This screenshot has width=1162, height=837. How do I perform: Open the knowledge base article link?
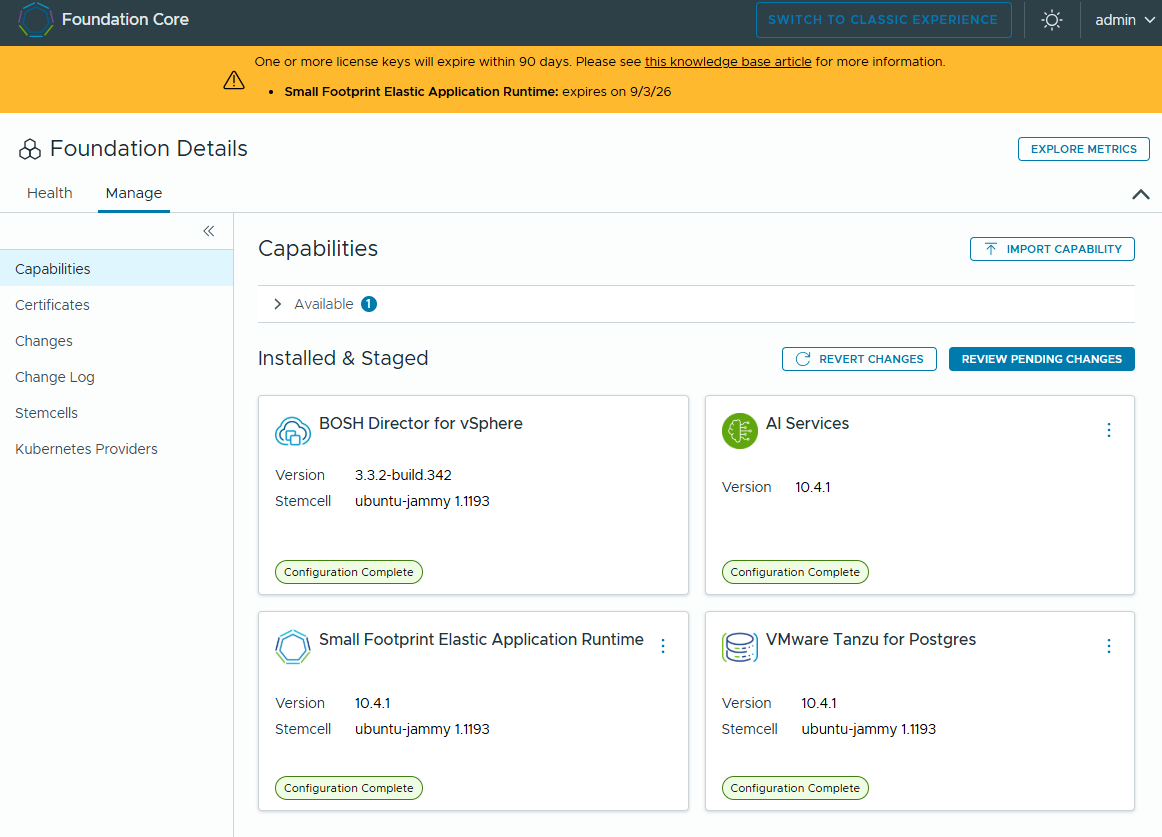728,62
